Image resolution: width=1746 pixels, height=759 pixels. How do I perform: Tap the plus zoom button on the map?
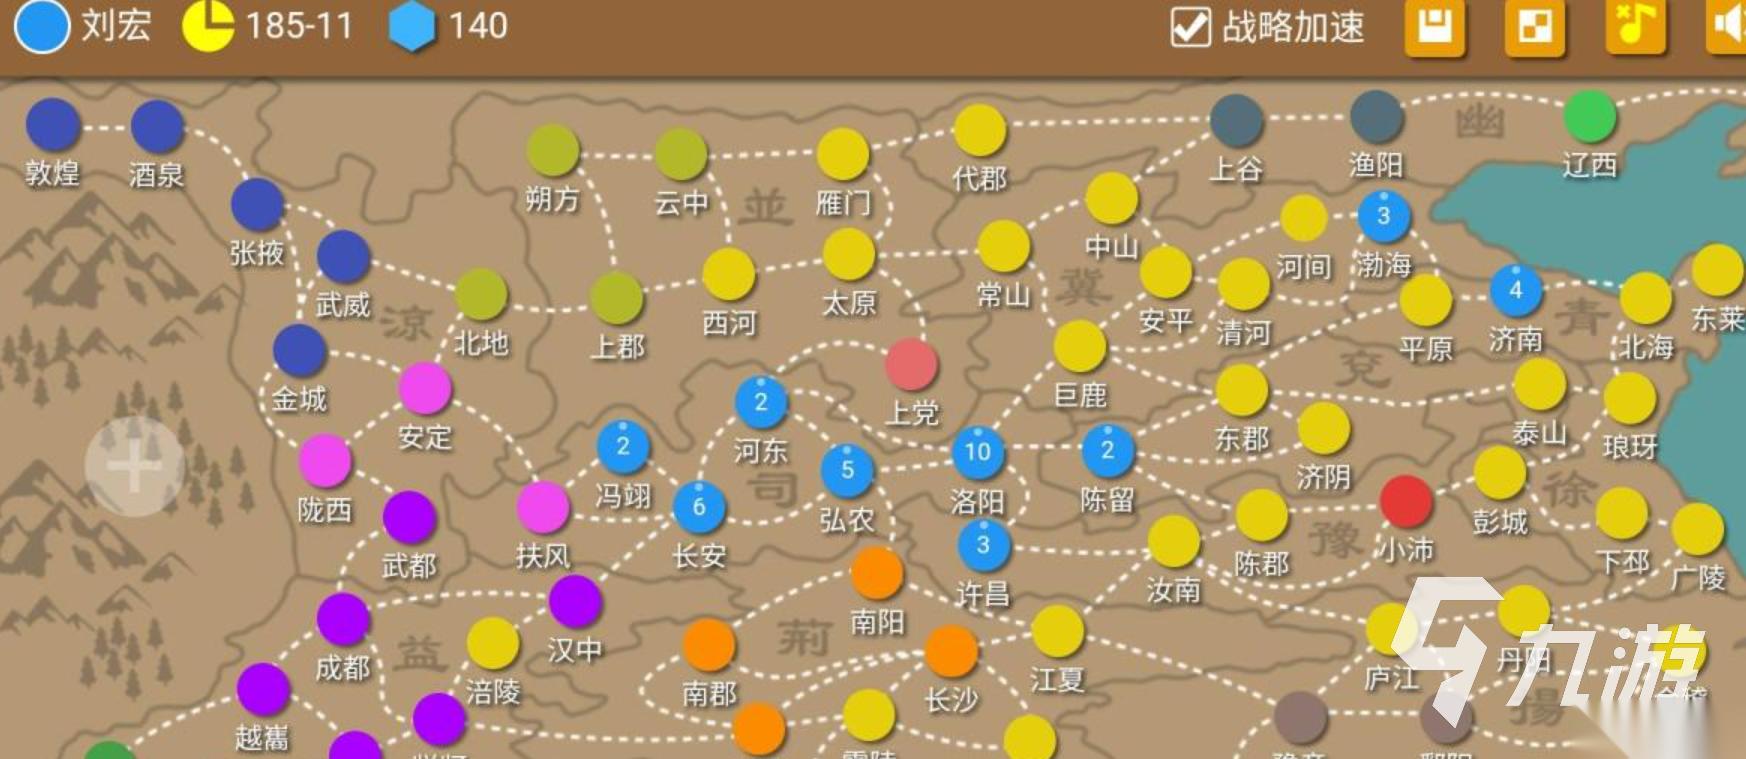(x=135, y=467)
